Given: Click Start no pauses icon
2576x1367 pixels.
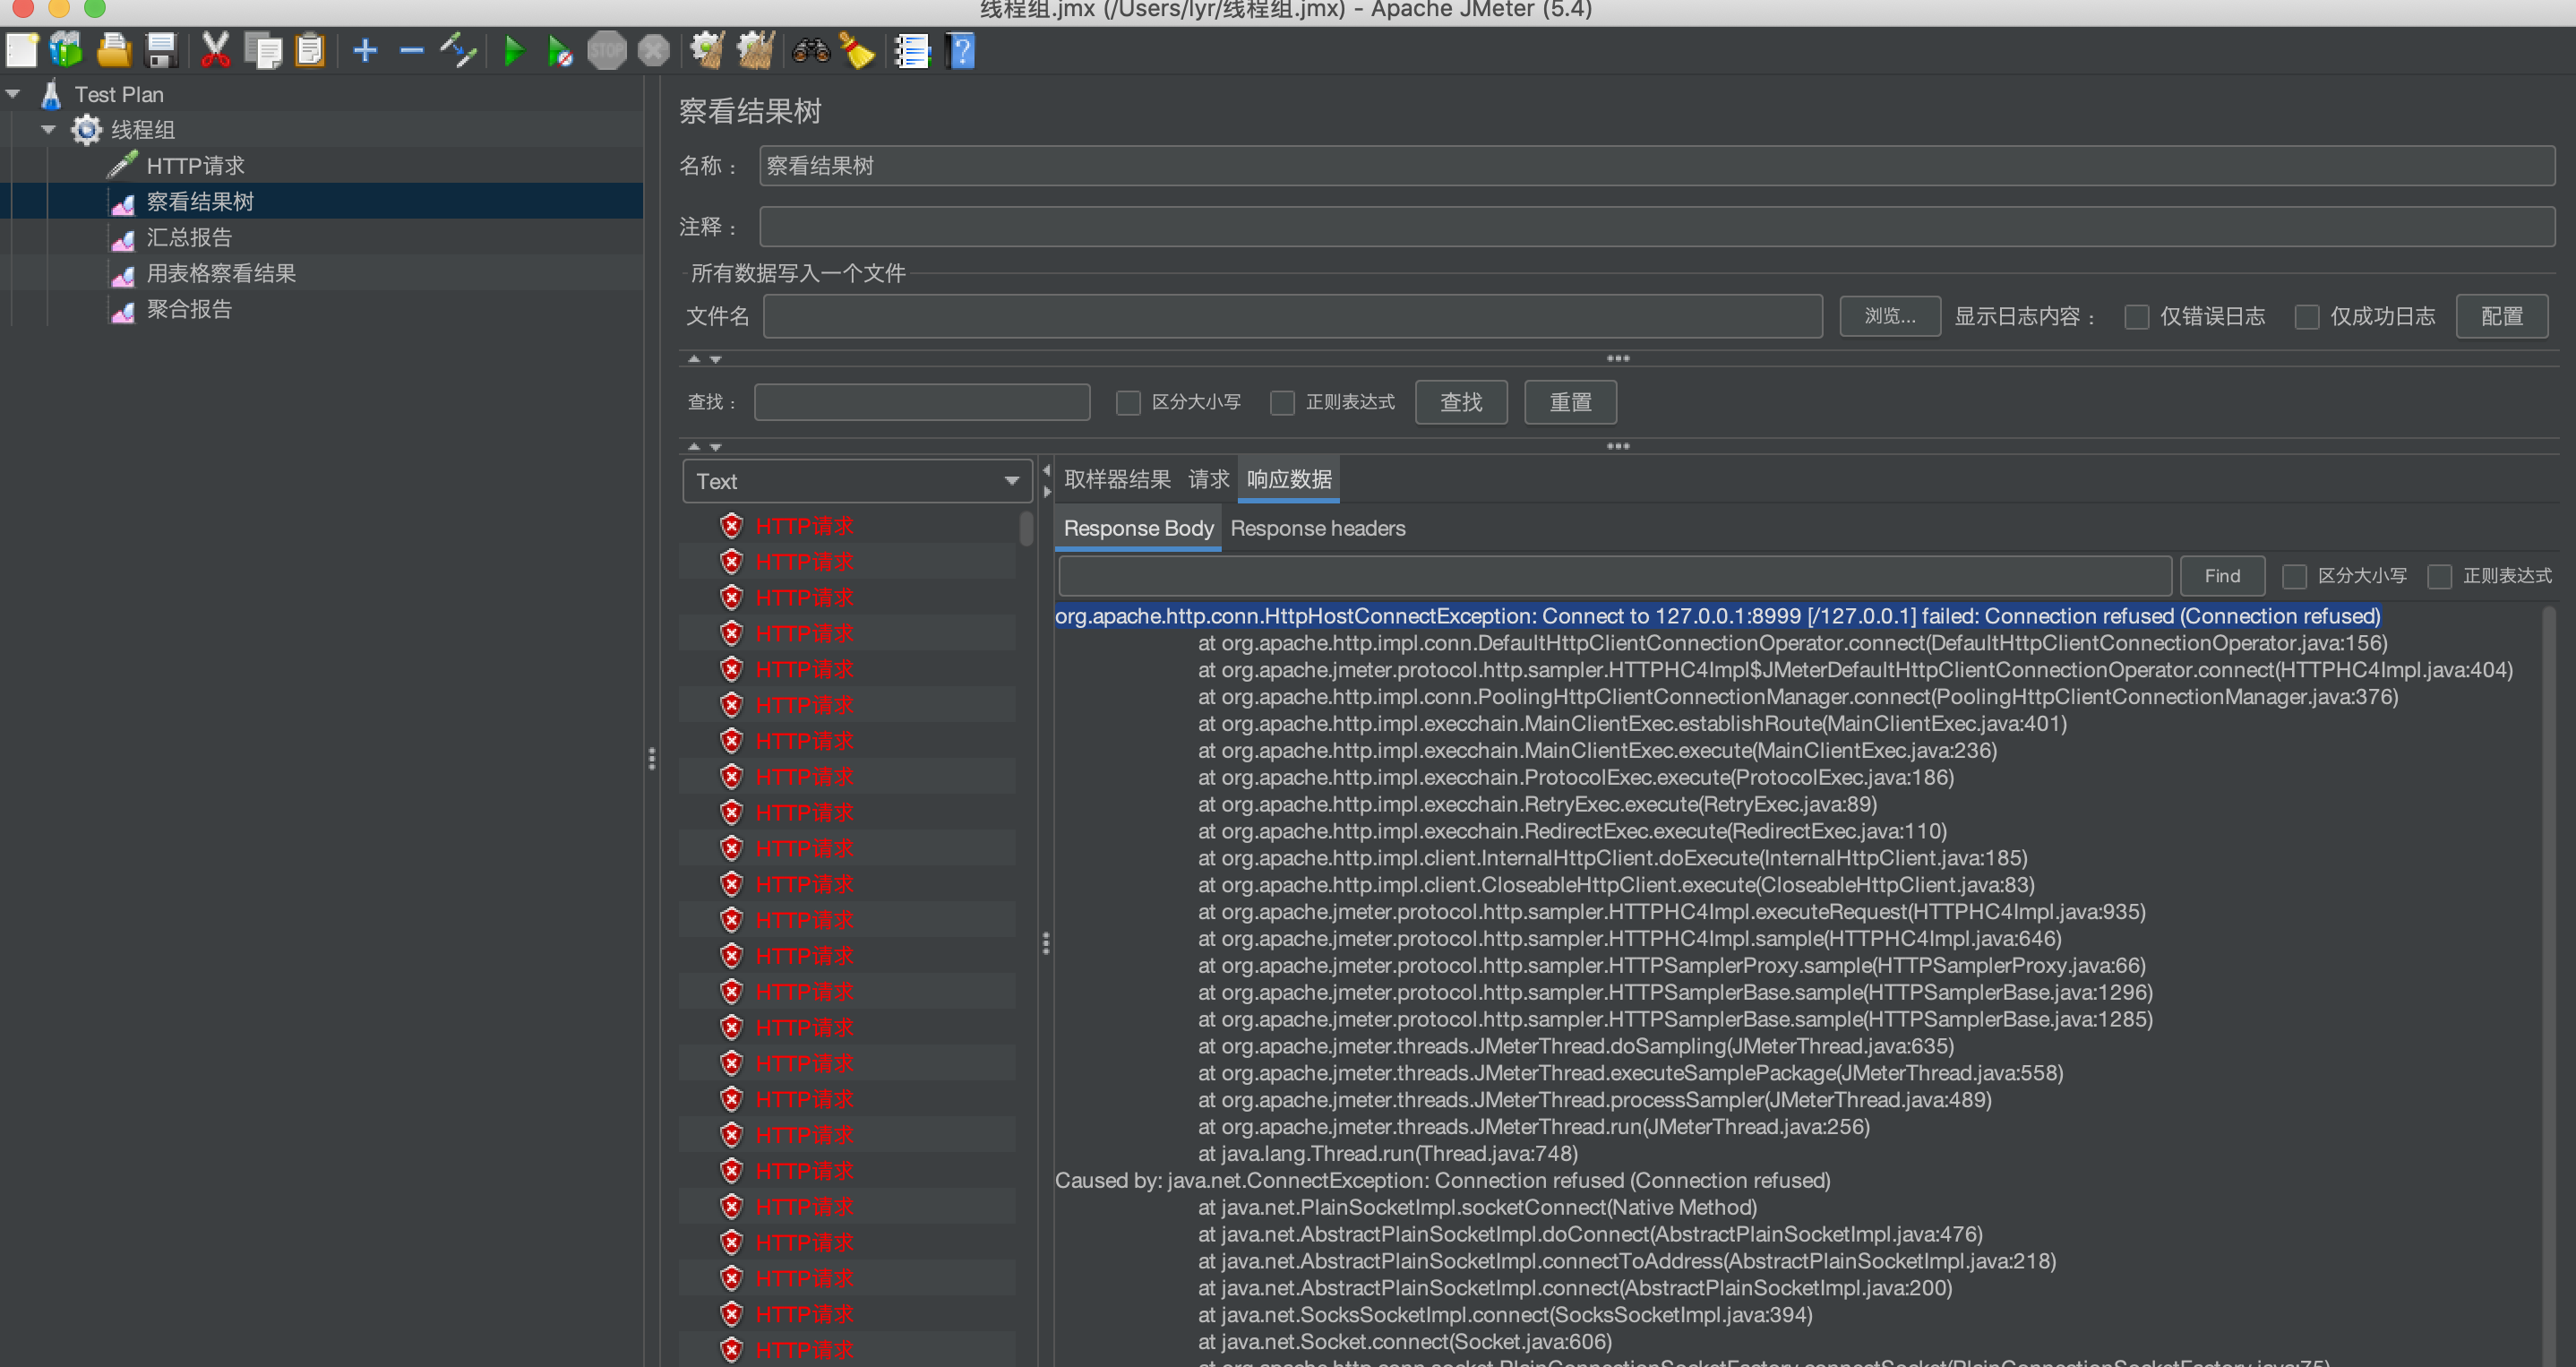Looking at the screenshot, I should [x=560, y=50].
